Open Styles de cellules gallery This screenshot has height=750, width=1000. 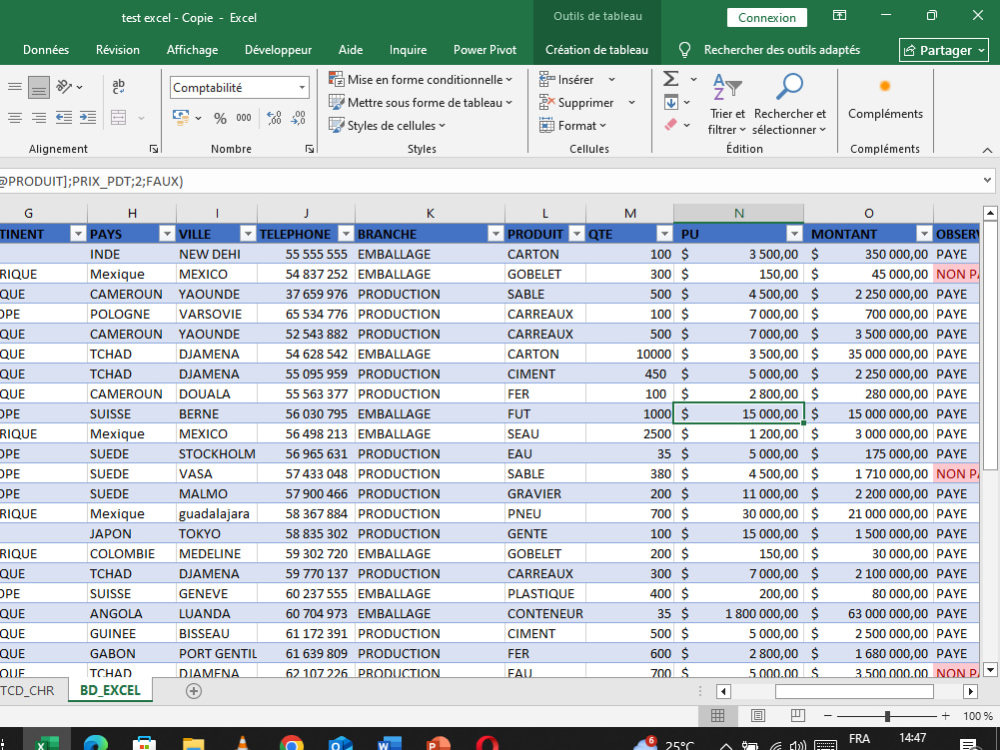pos(386,126)
